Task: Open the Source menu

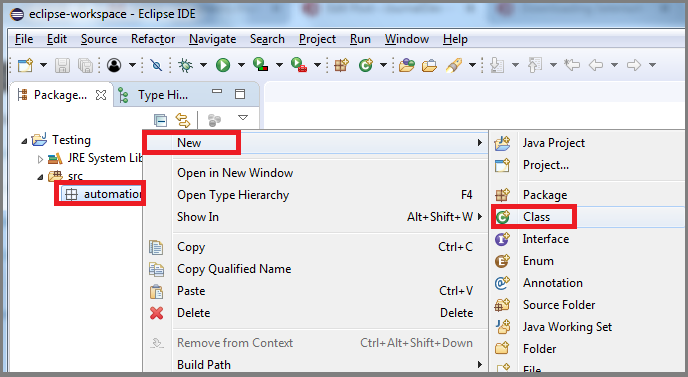Action: click(x=99, y=39)
